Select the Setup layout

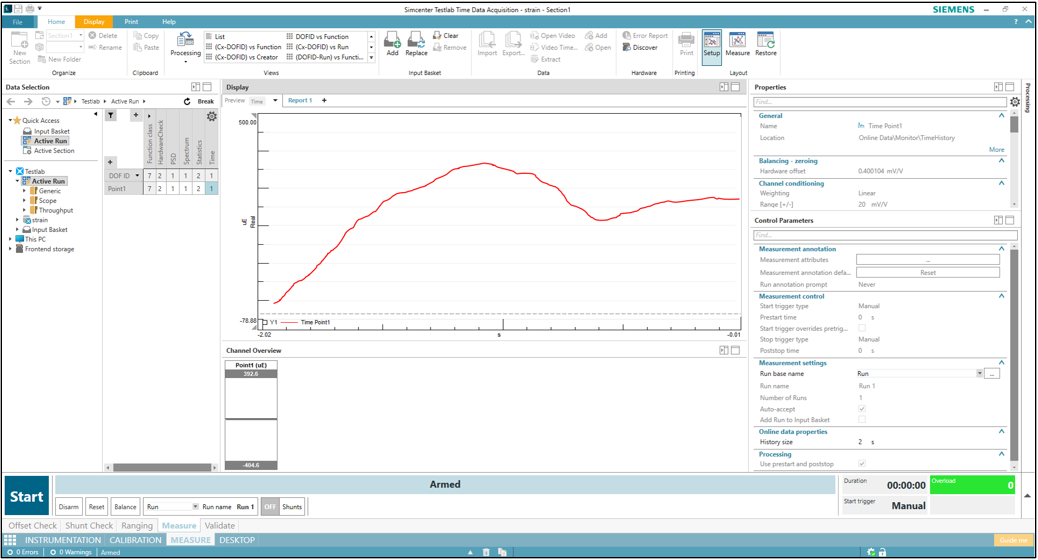point(712,46)
